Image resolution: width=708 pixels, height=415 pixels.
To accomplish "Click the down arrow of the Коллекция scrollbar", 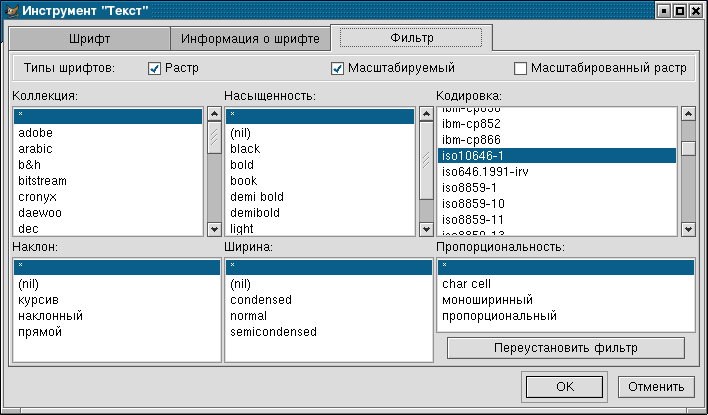I will click(x=214, y=229).
